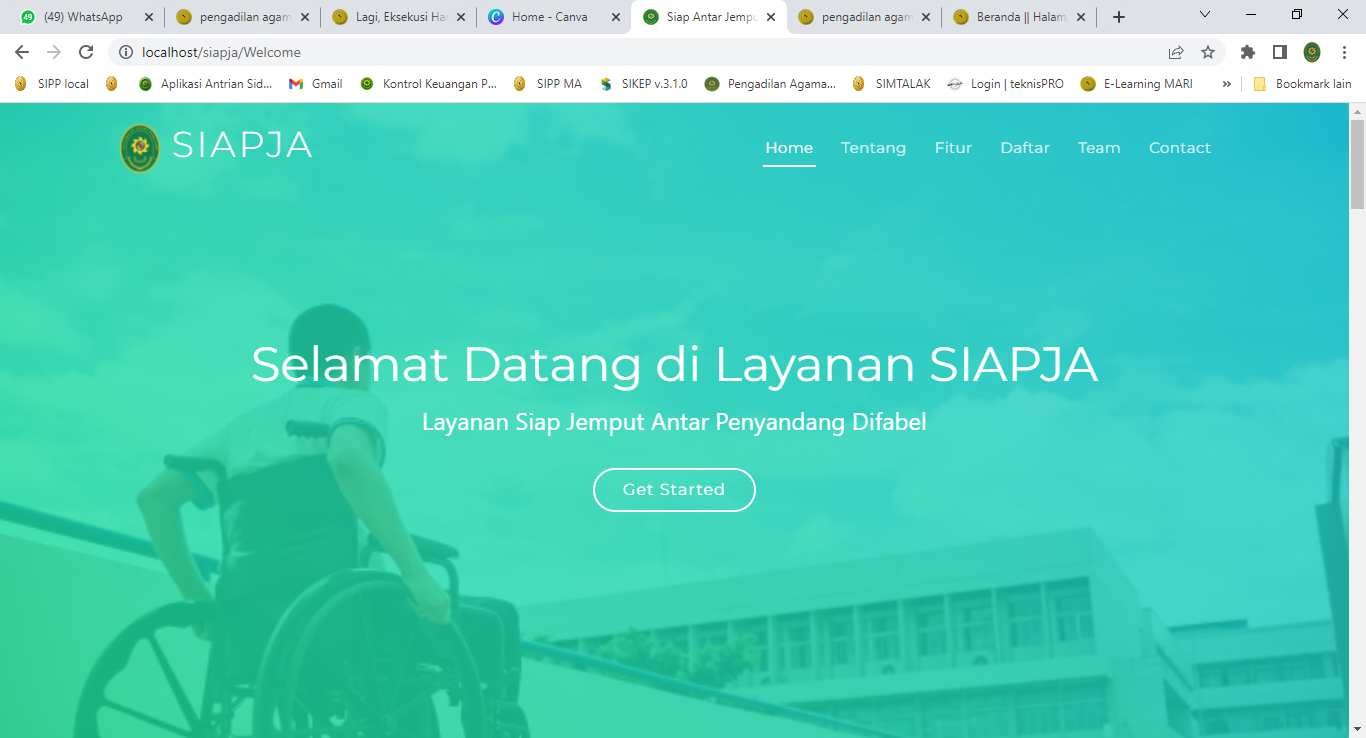1366x738 pixels.
Task: Click the Get Started button
Action: point(674,490)
